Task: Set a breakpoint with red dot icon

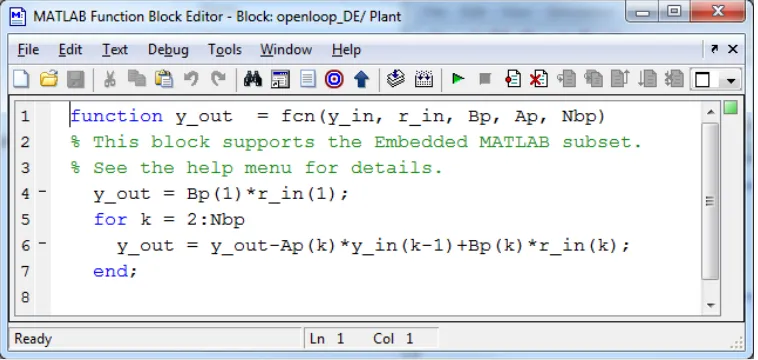Action: point(512,79)
